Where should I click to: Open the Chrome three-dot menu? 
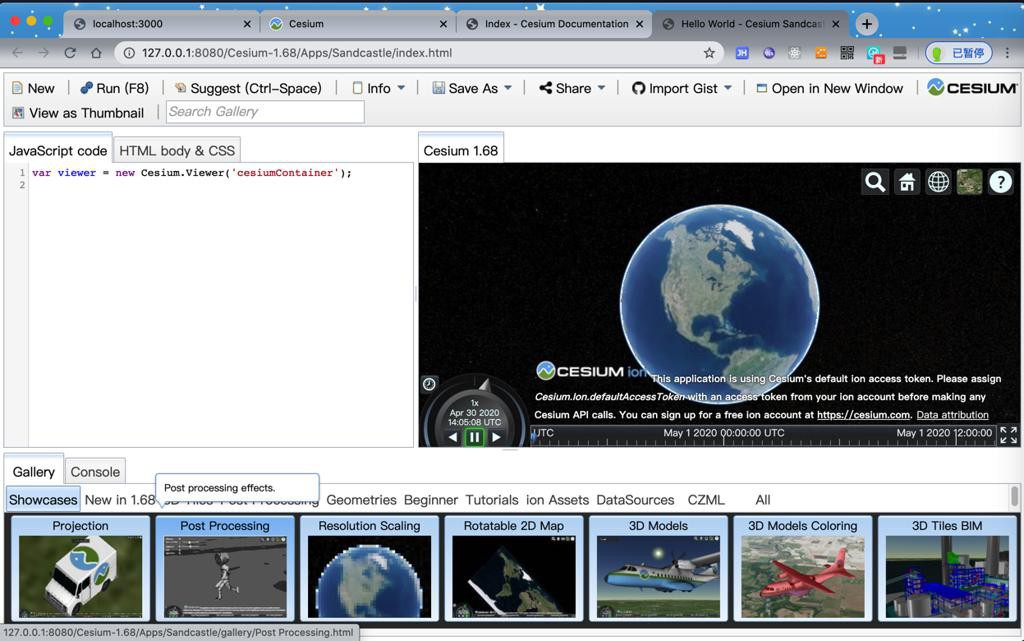[x=1007, y=53]
